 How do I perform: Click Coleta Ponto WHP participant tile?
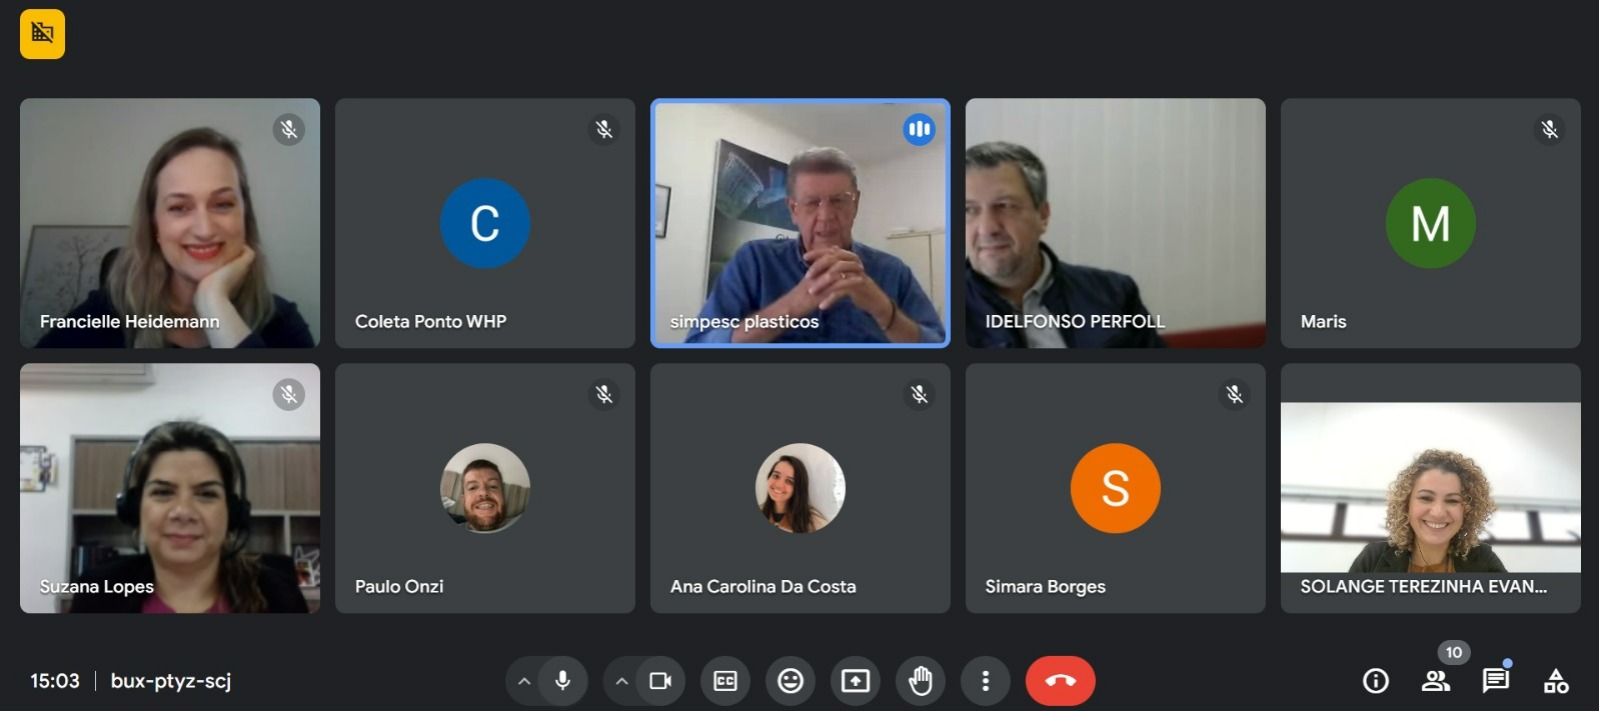[485, 223]
